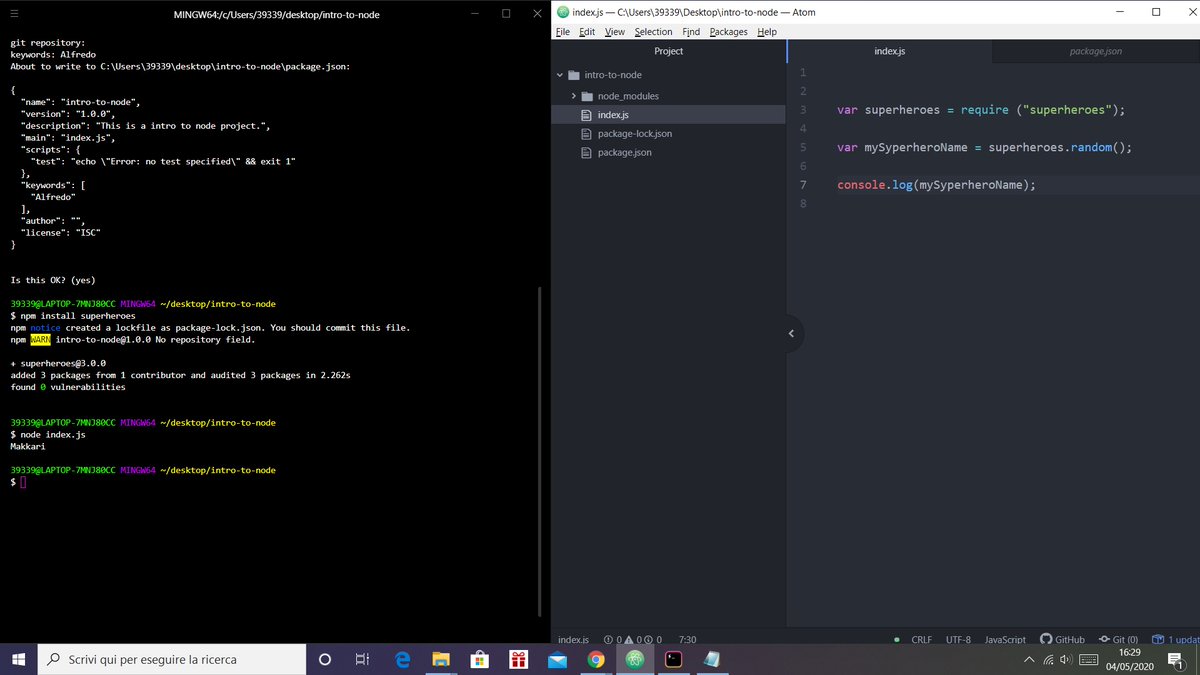The width and height of the screenshot is (1200, 675).
Task: Open the Windows Start menu
Action: click(x=18, y=659)
